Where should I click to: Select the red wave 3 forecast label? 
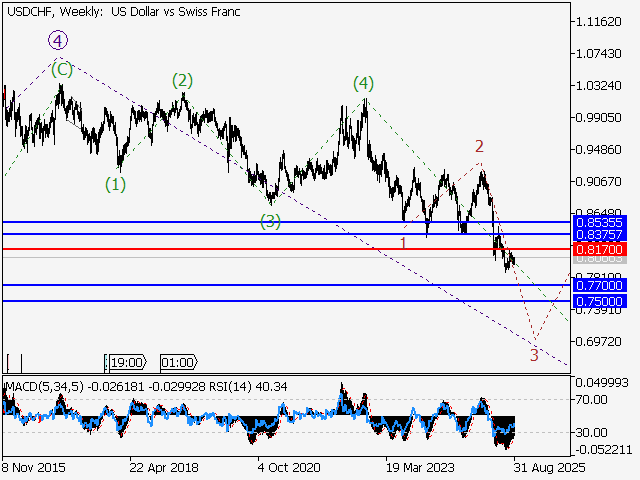pyautogui.click(x=534, y=354)
